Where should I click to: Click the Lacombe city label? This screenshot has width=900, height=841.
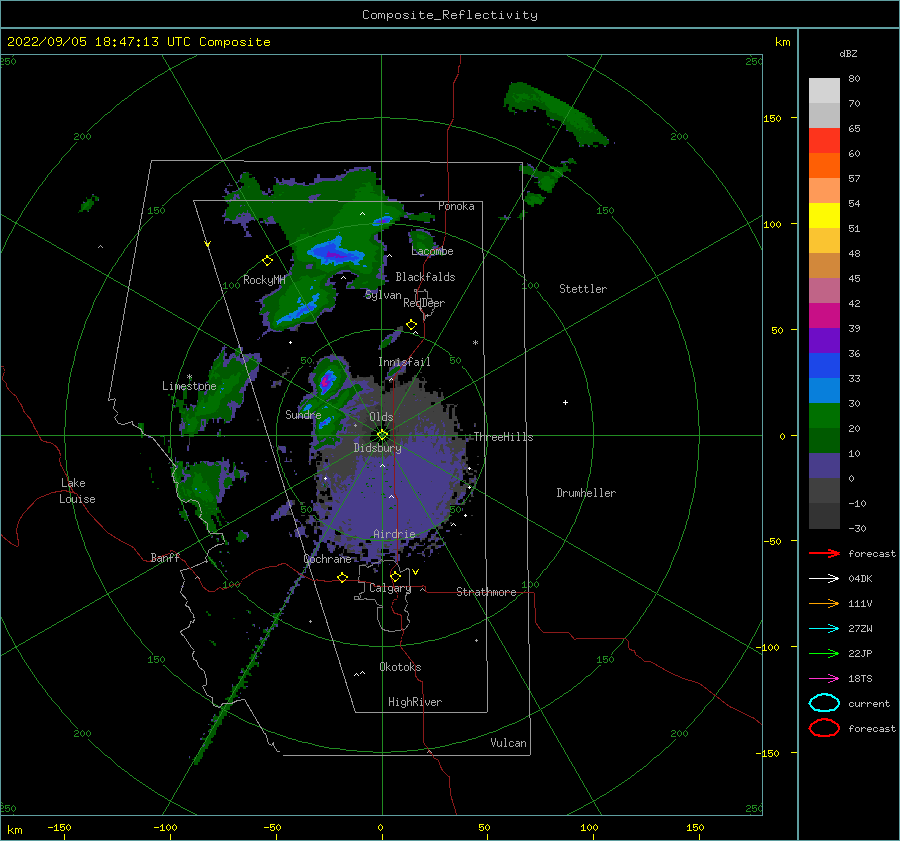[x=432, y=251]
